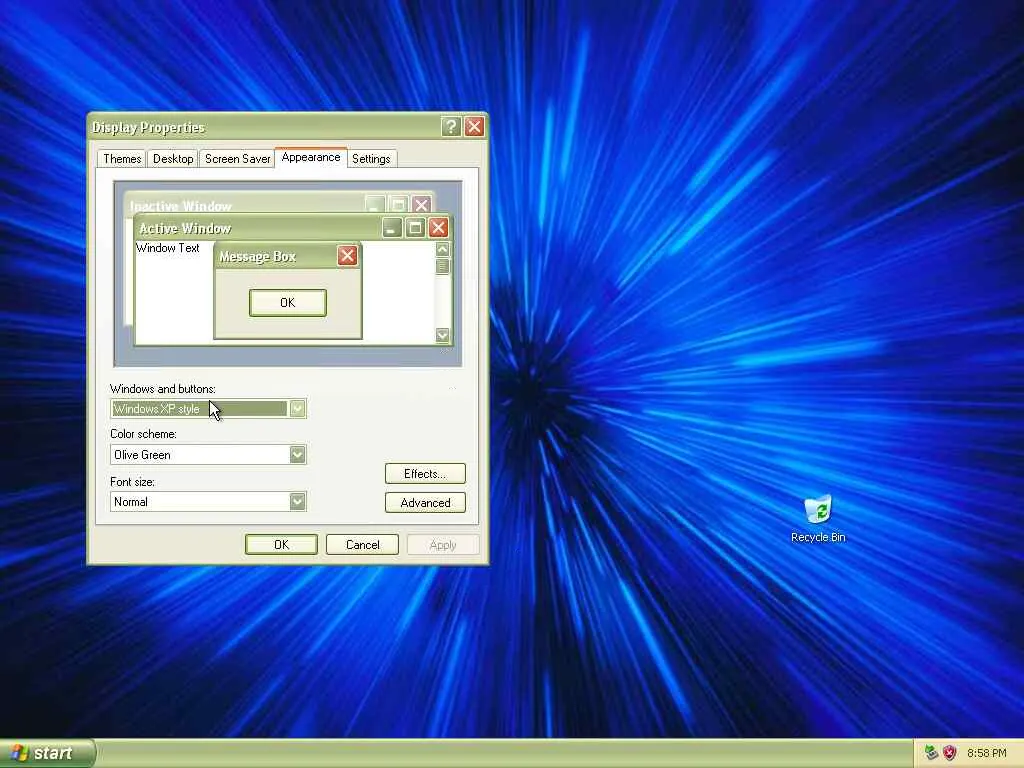The image size is (1024, 768).
Task: Select the Appearance tab
Action: coord(311,157)
